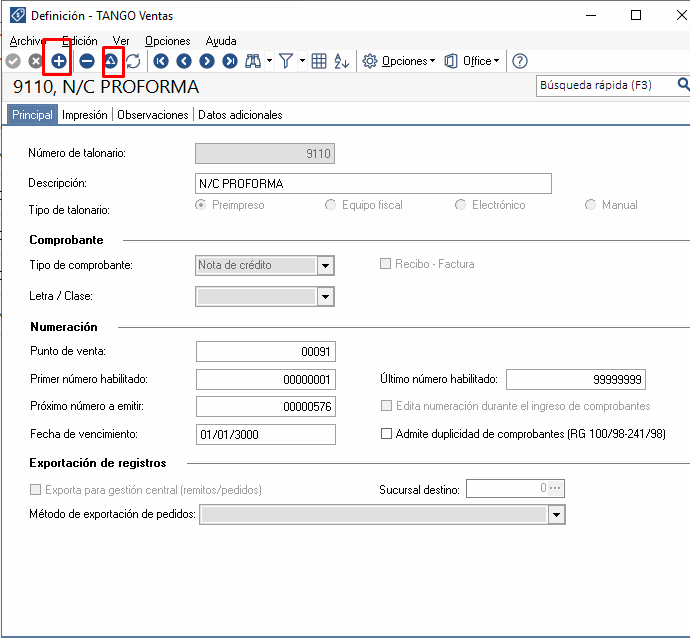Click the help question mark icon

[520, 61]
